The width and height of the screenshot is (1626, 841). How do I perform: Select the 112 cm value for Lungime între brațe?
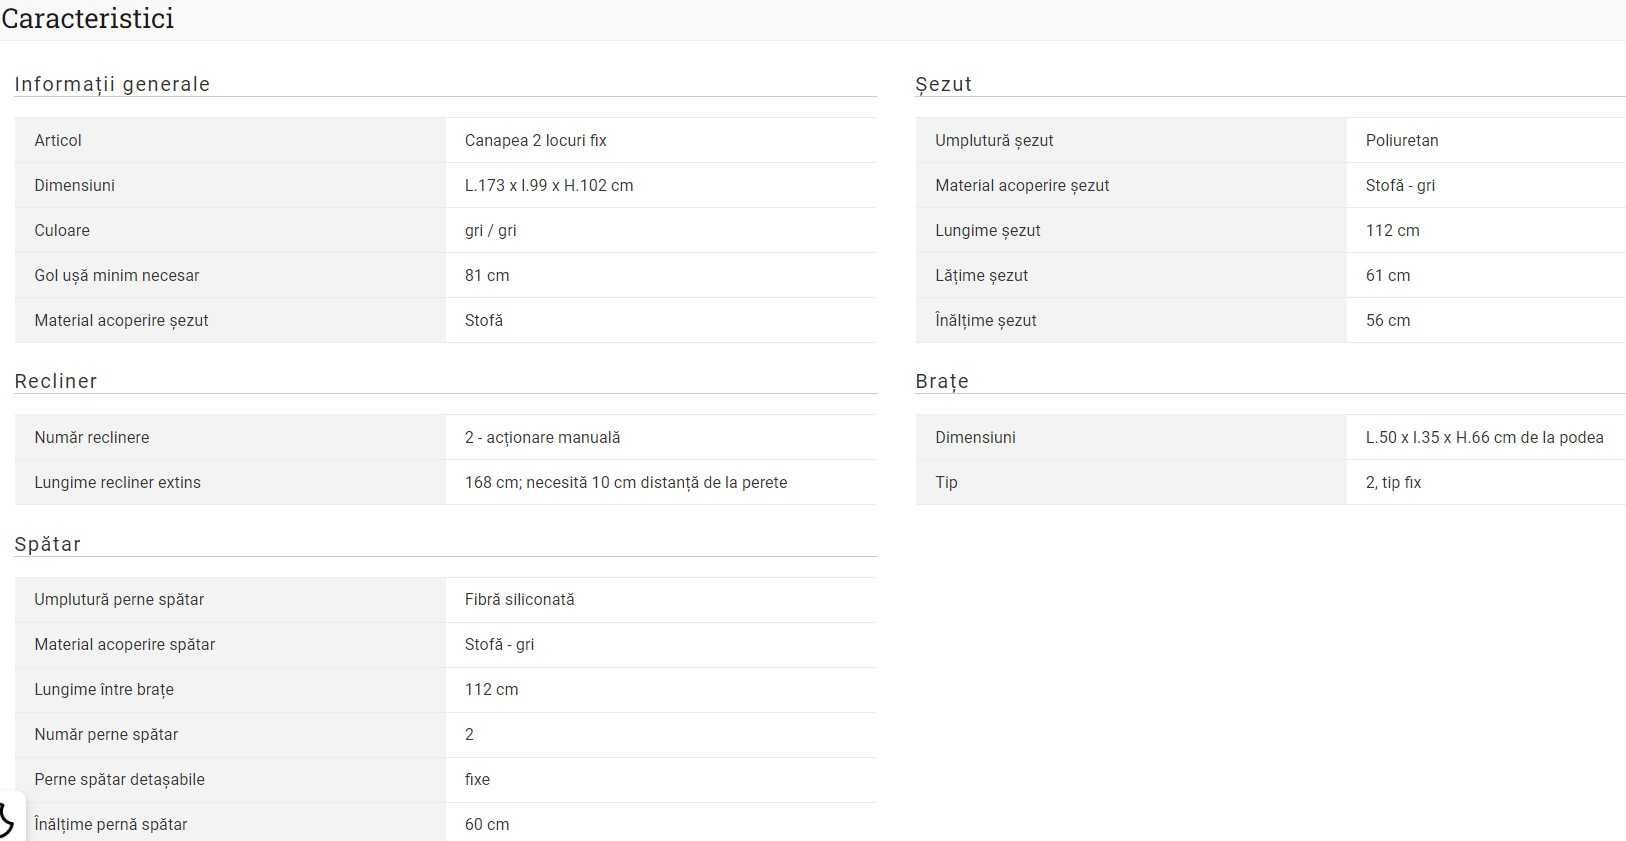(491, 689)
